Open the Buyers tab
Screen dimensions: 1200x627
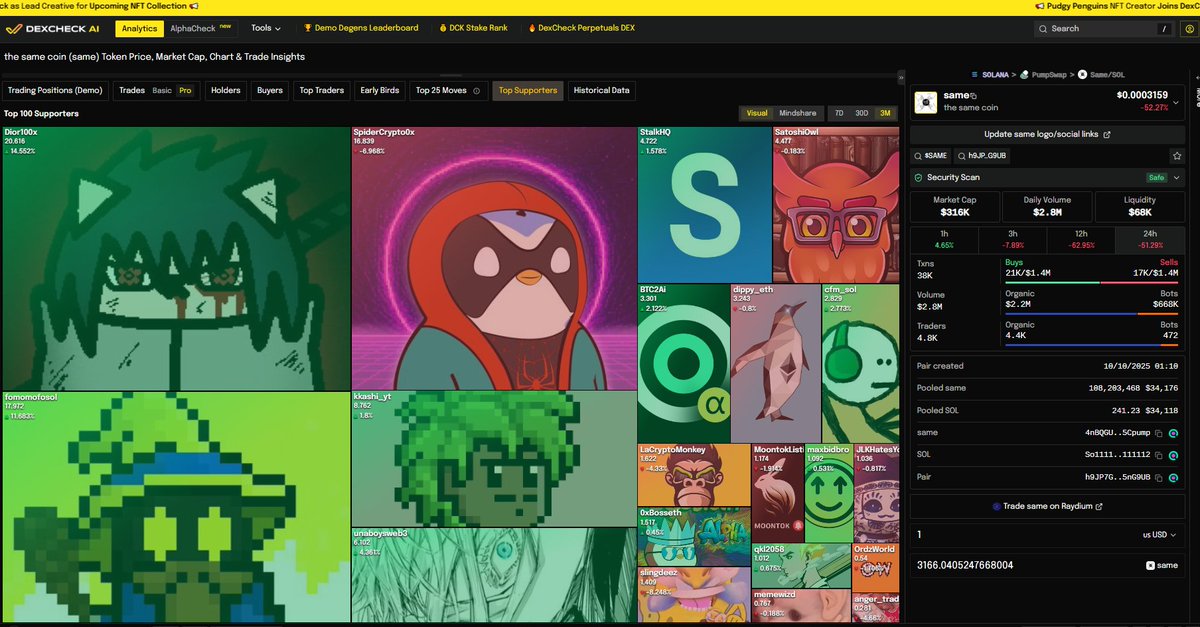click(270, 90)
